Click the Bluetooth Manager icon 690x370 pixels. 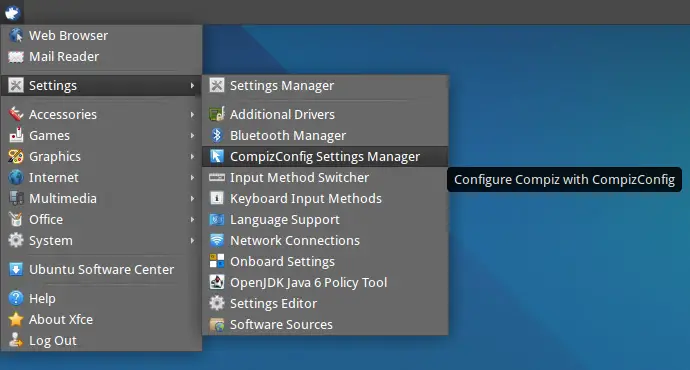tap(217, 135)
